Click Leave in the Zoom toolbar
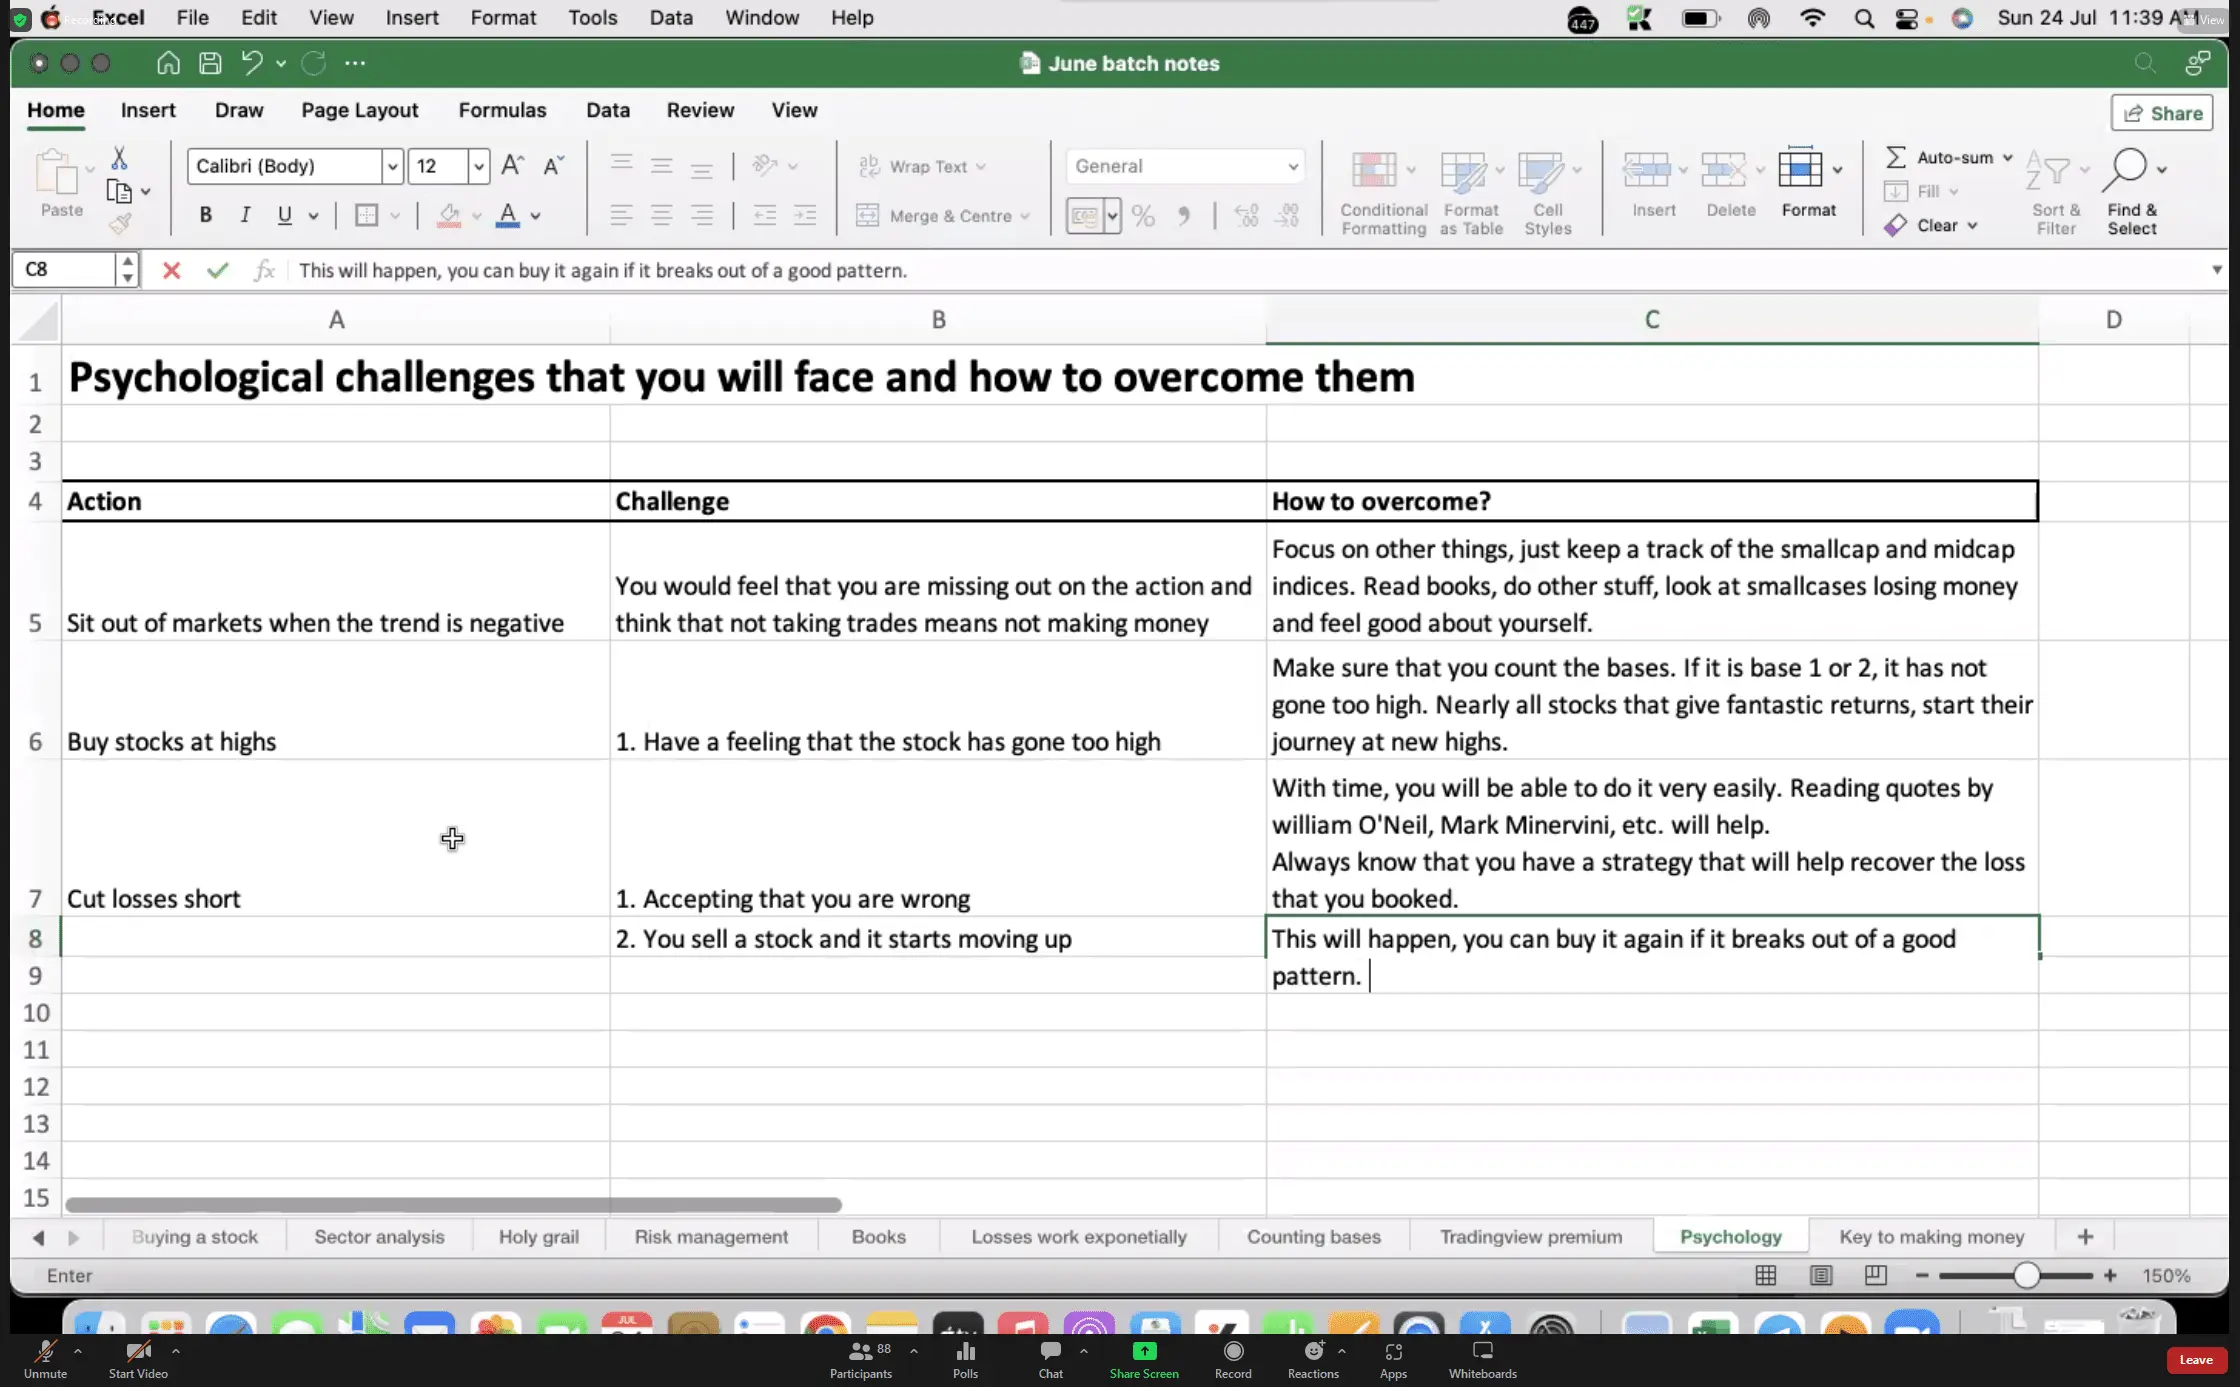2240x1387 pixels. [x=2195, y=1359]
